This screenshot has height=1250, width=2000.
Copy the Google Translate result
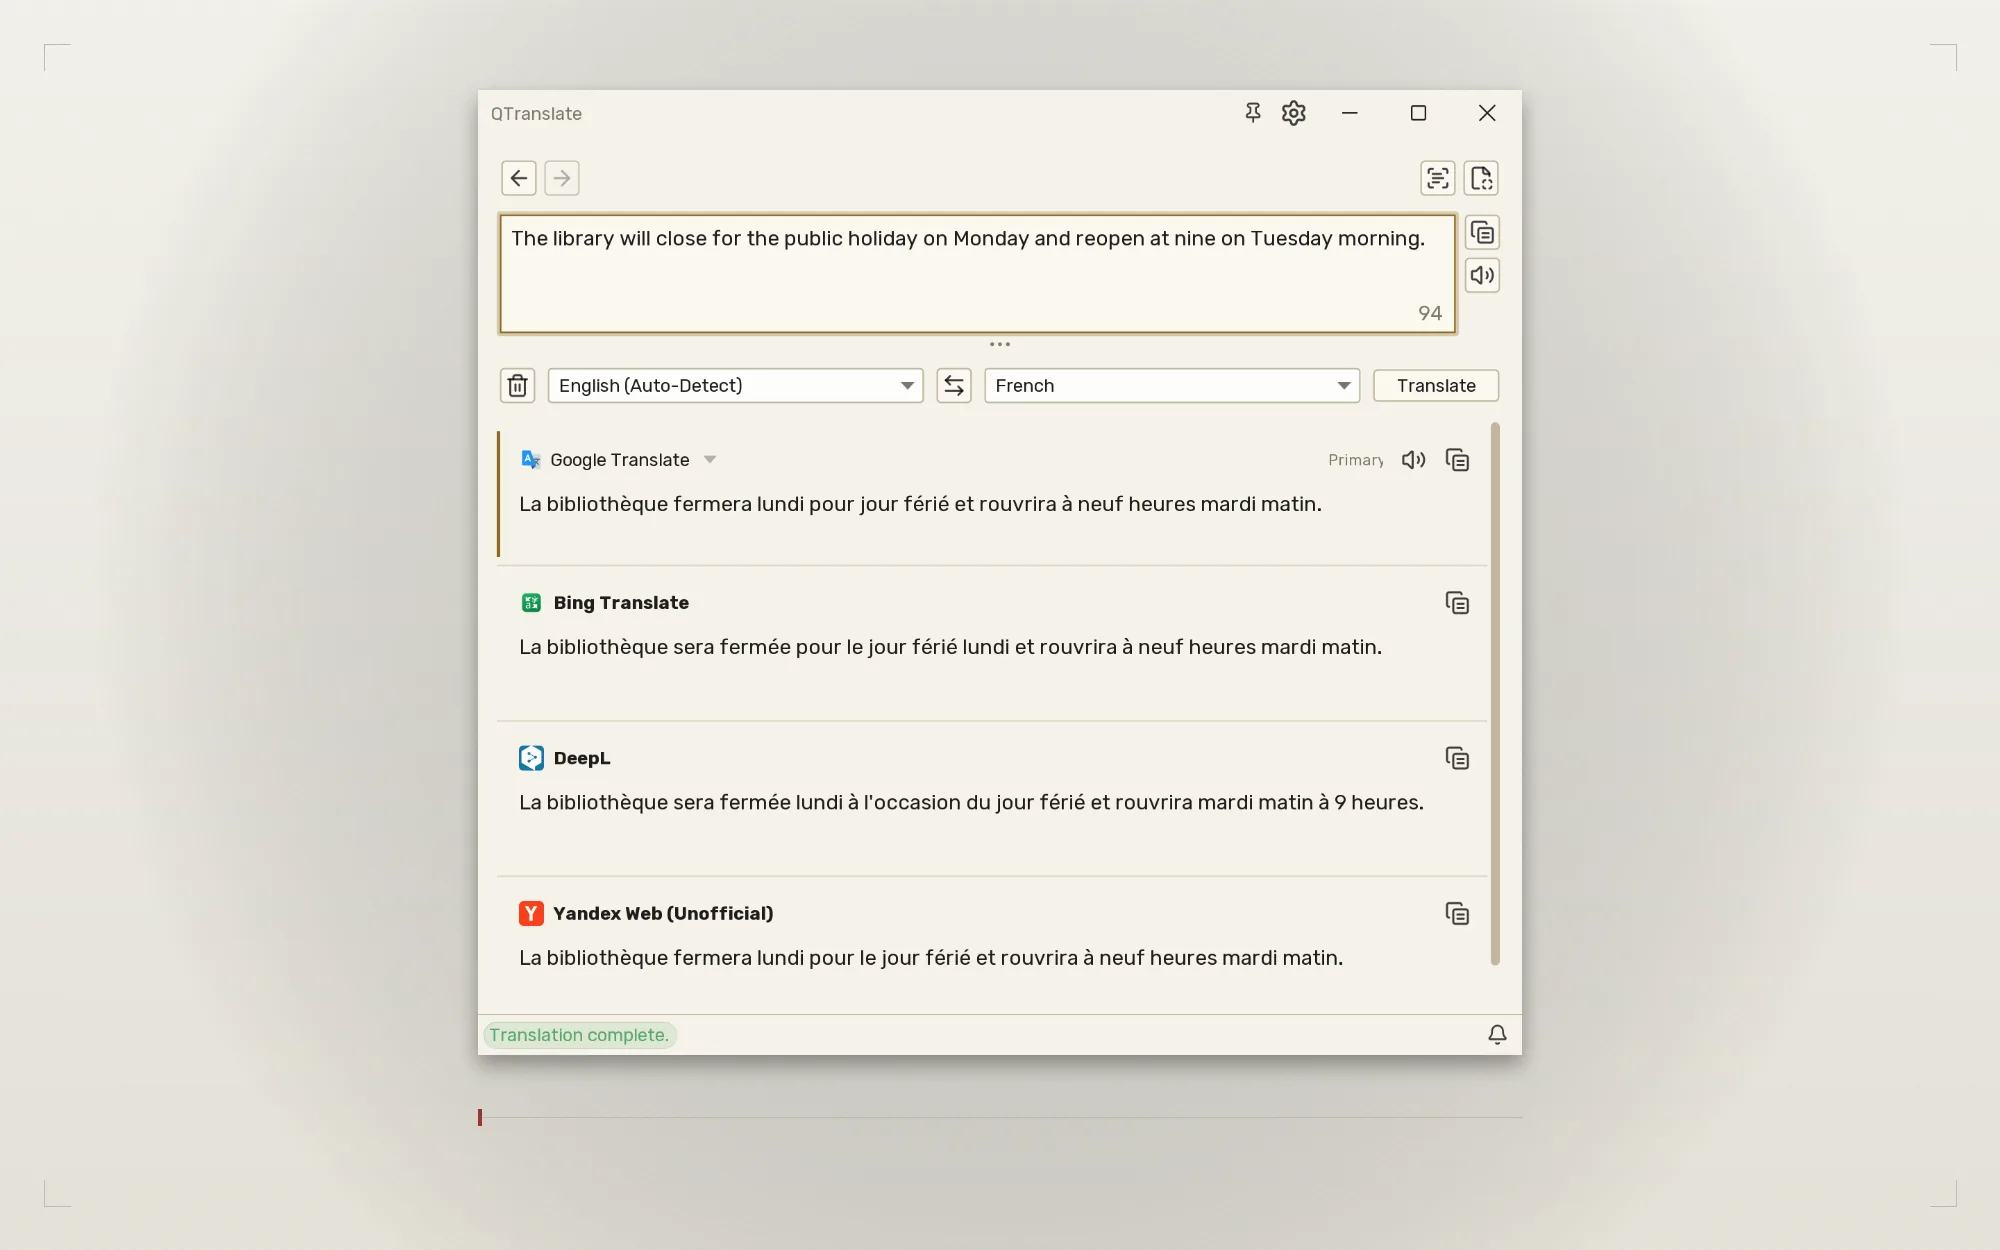(x=1457, y=460)
